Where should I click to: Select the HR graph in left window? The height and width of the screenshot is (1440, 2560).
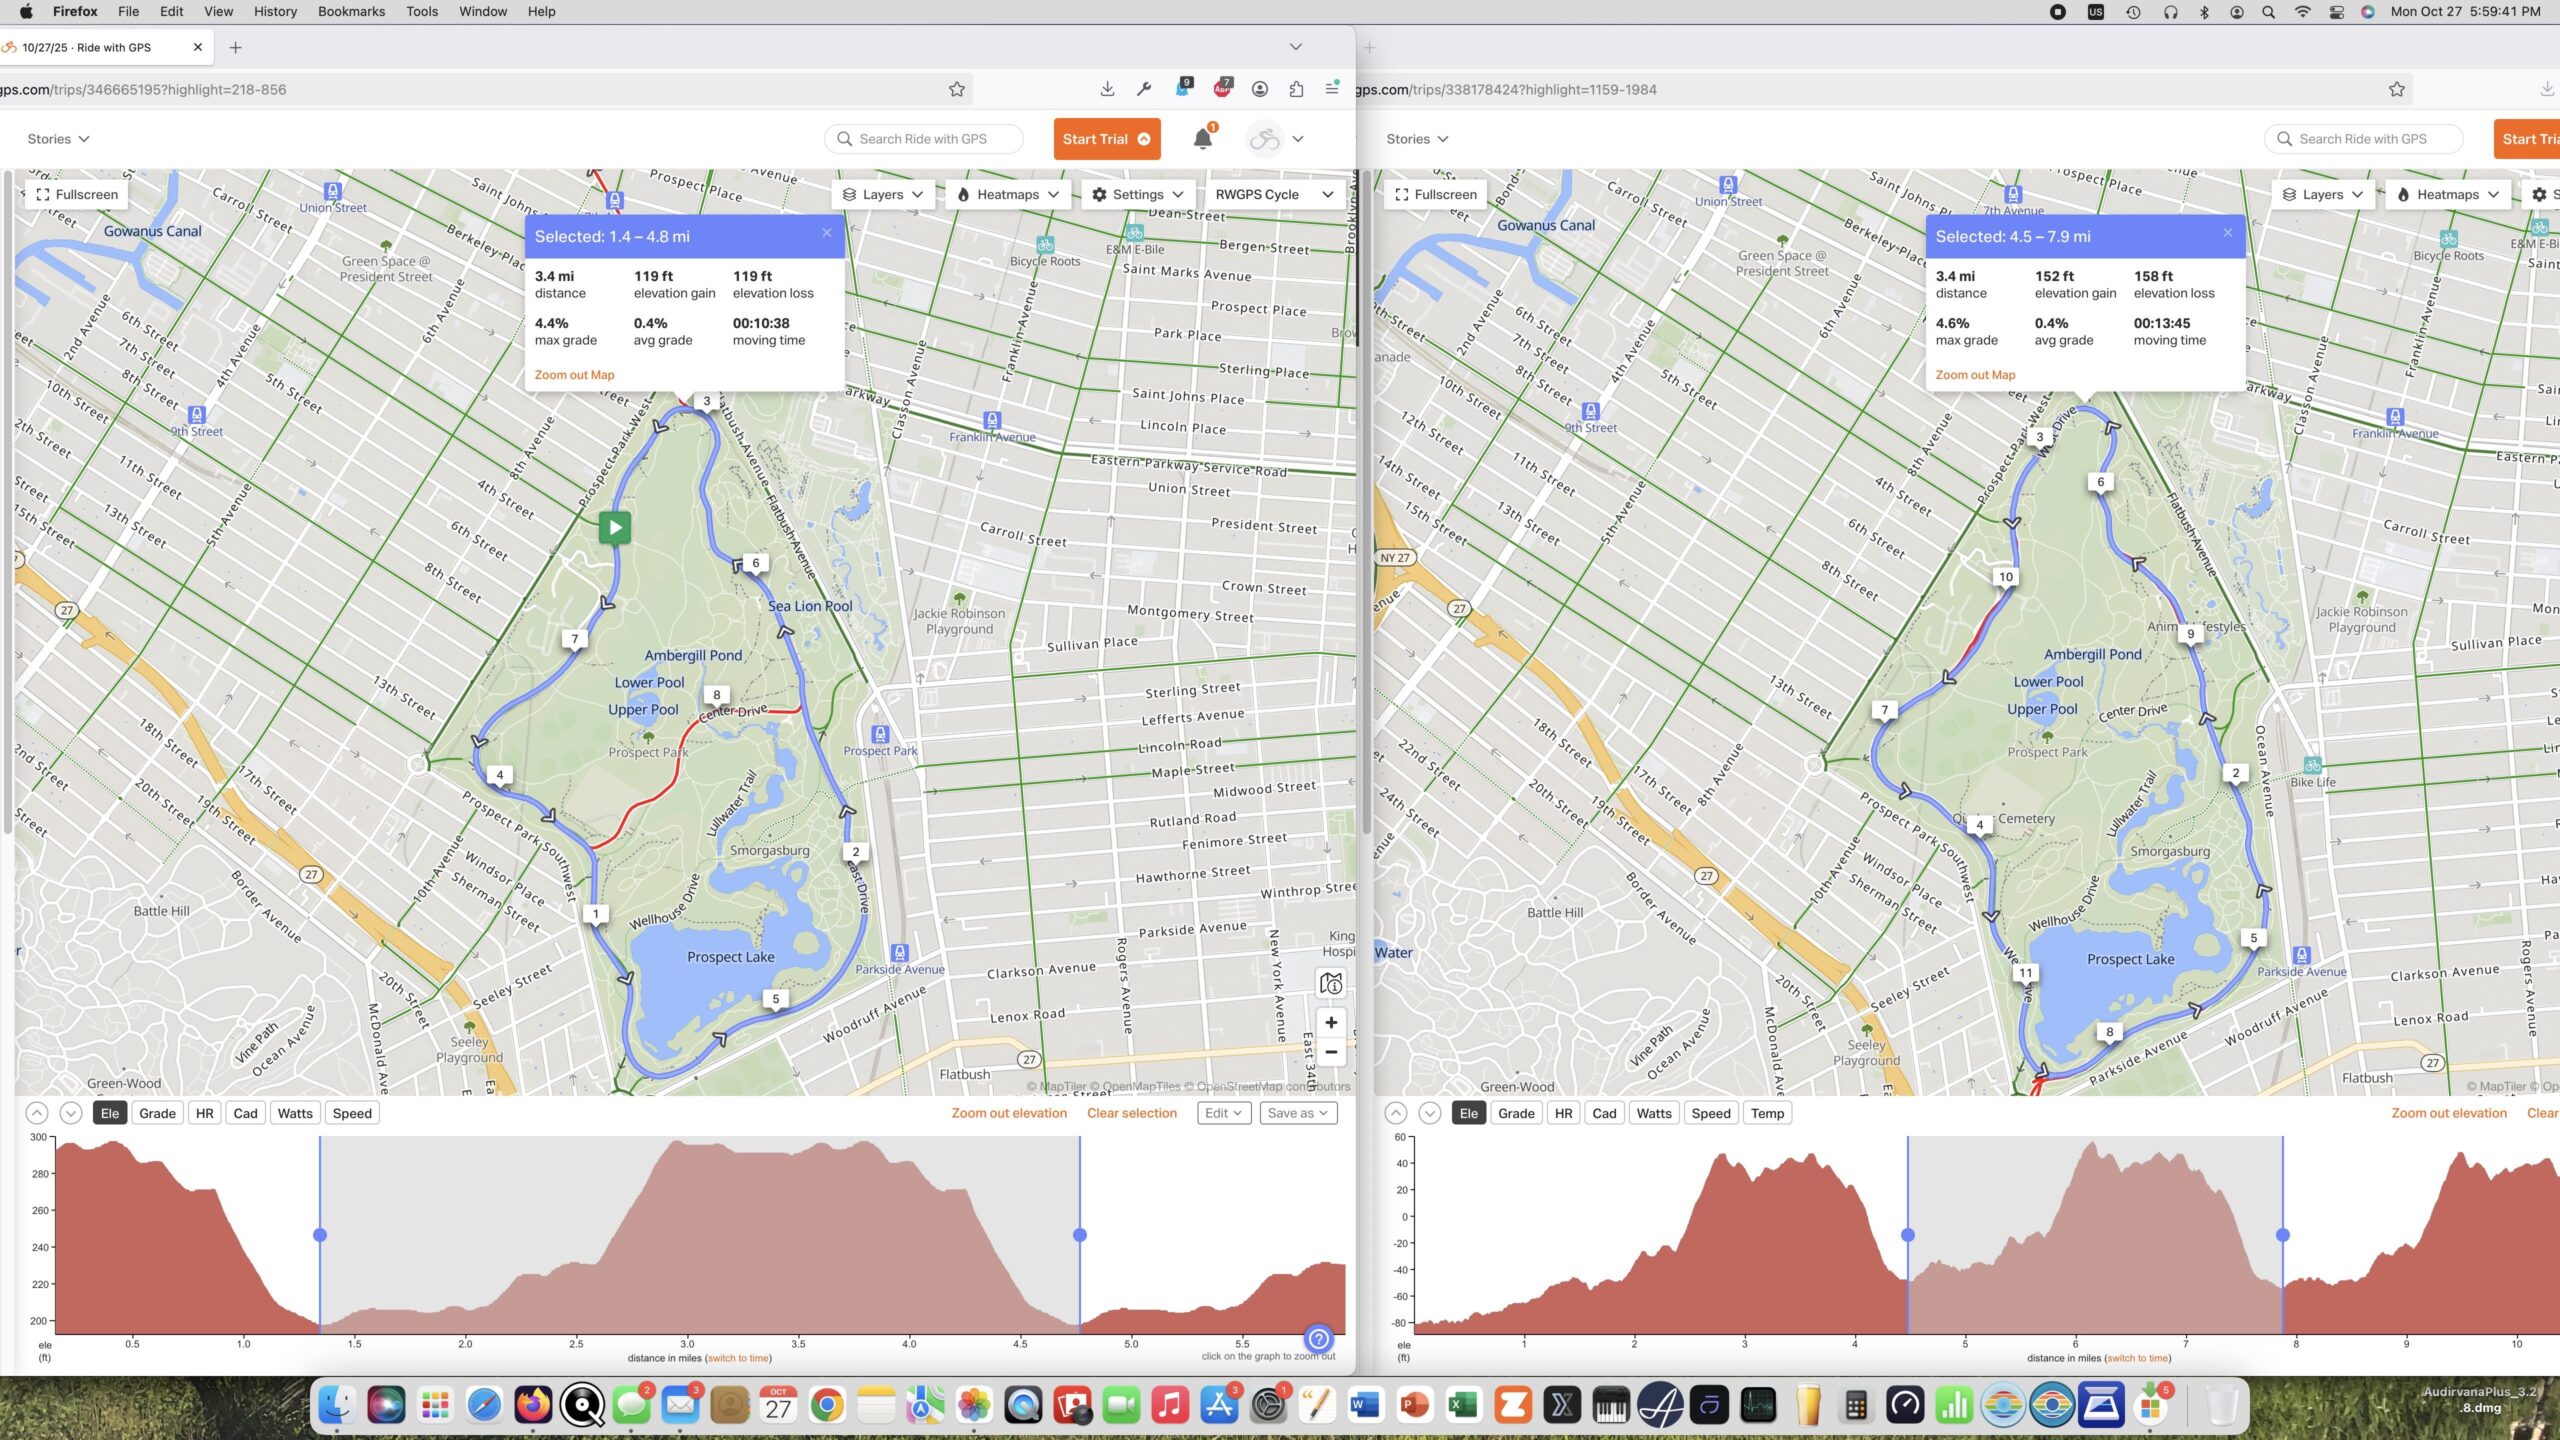point(205,1113)
